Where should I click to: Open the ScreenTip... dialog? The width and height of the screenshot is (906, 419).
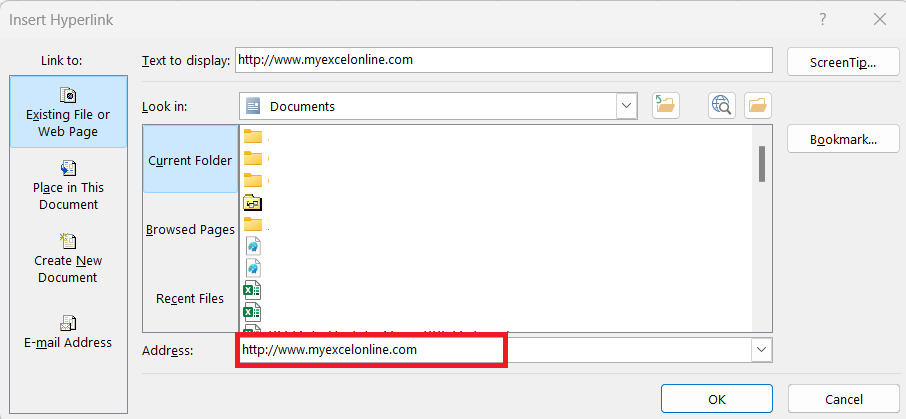point(843,62)
